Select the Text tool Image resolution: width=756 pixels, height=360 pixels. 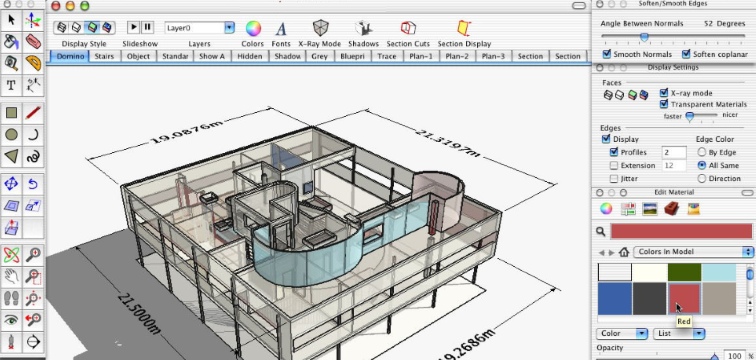tap(11, 85)
